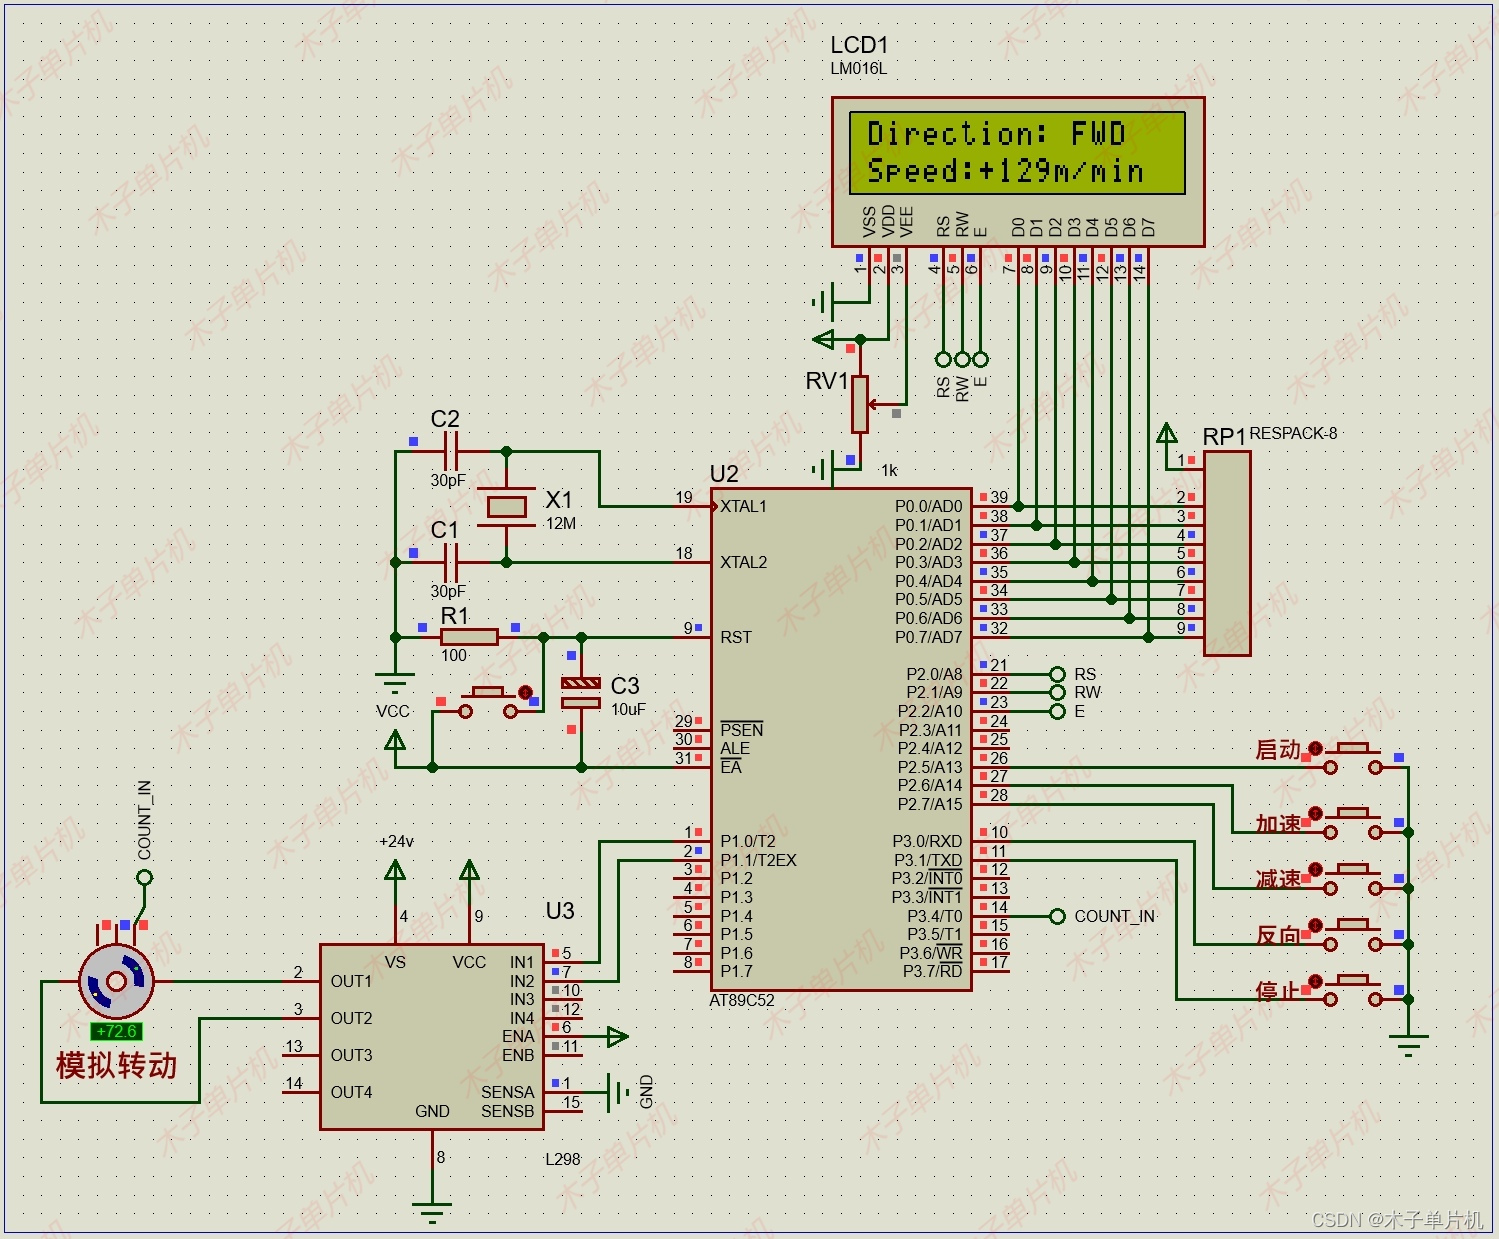The image size is (1499, 1239).
Task: Push the reset switch near C3
Action: point(488,702)
